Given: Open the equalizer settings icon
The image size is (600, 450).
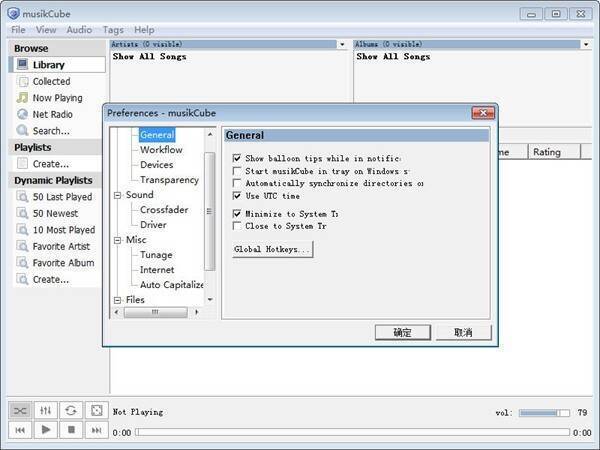Looking at the screenshot, I should coord(45,410).
